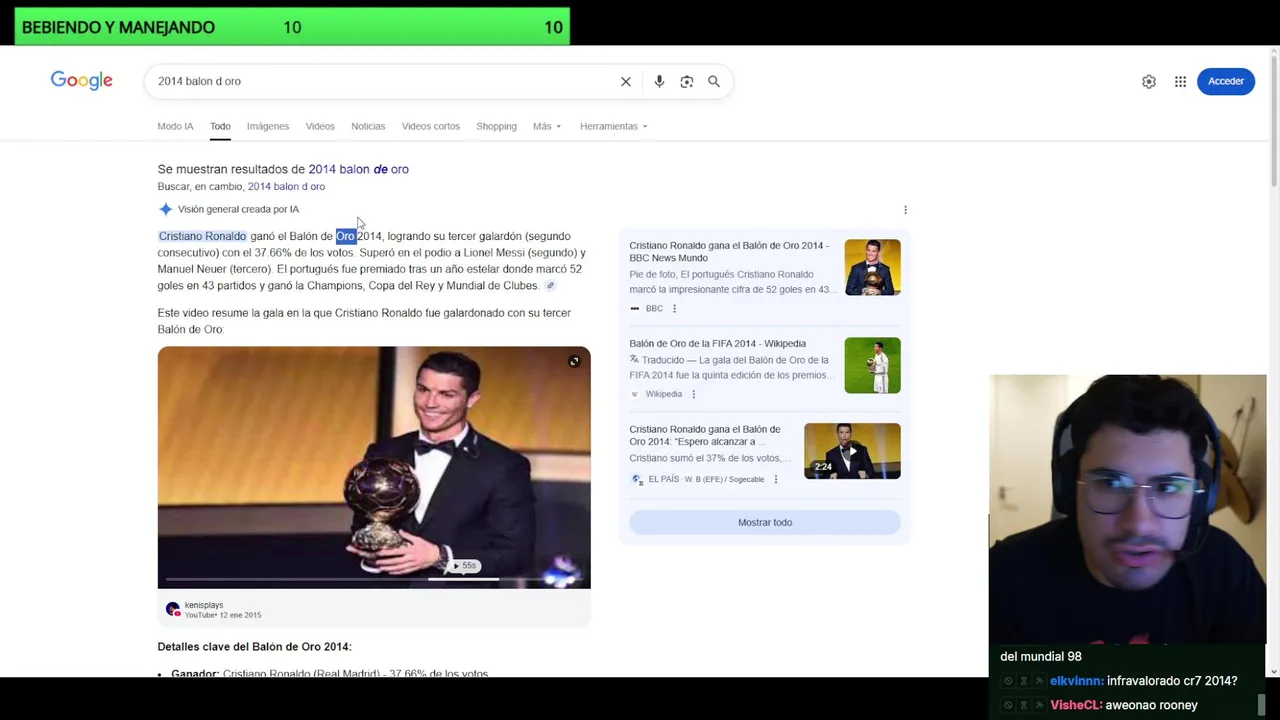Click the magnifying glass search icon
The image size is (1280, 720).
pos(714,81)
